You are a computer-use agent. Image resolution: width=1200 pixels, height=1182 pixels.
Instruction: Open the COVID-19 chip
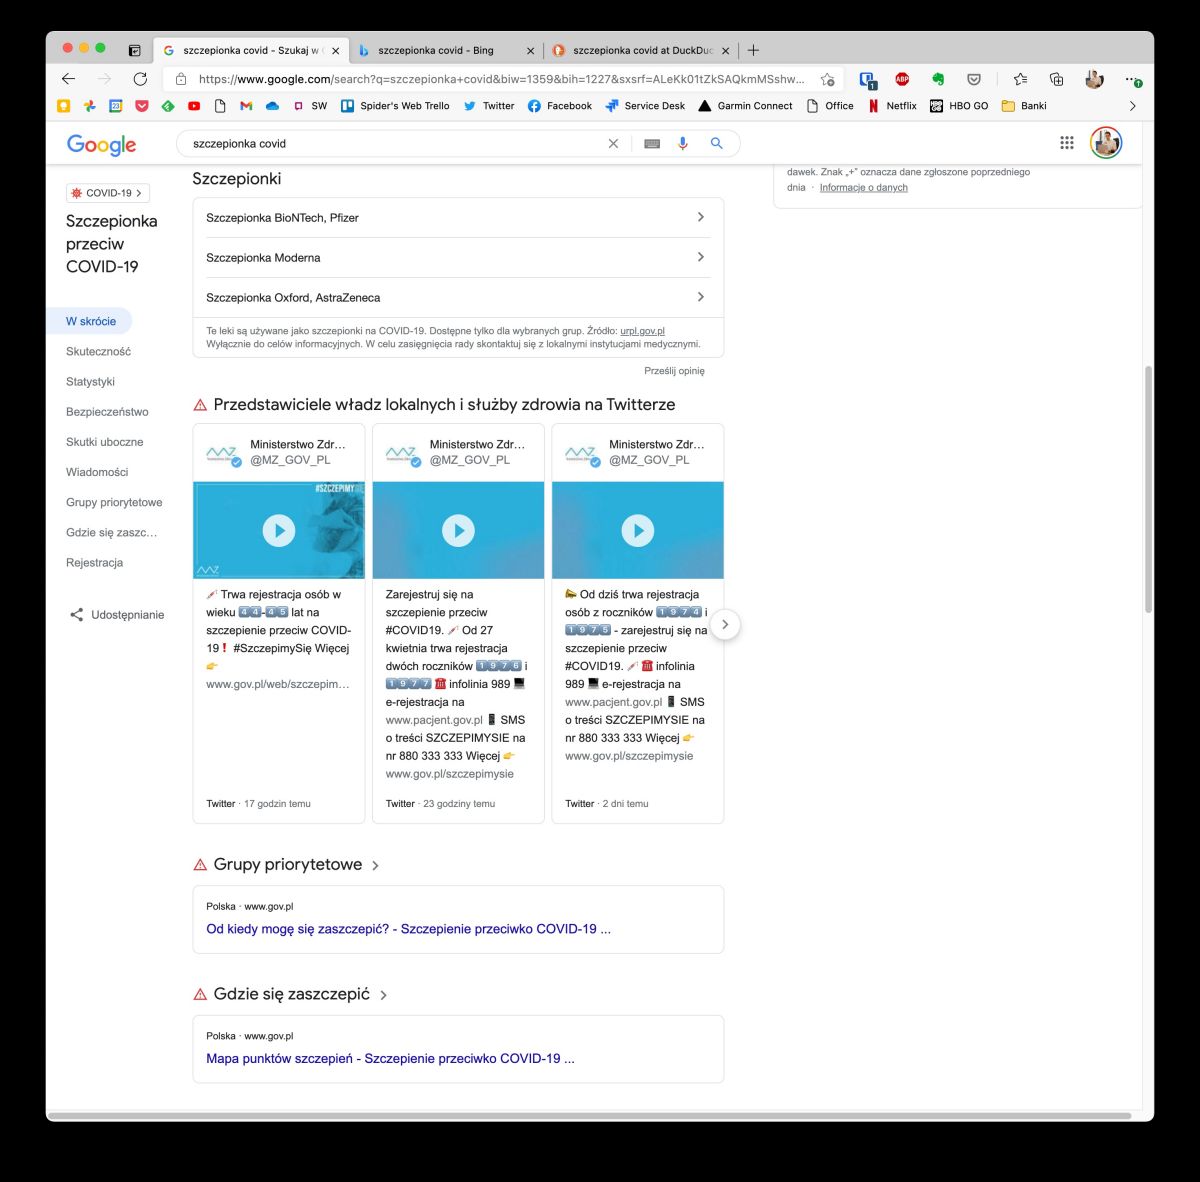(108, 193)
